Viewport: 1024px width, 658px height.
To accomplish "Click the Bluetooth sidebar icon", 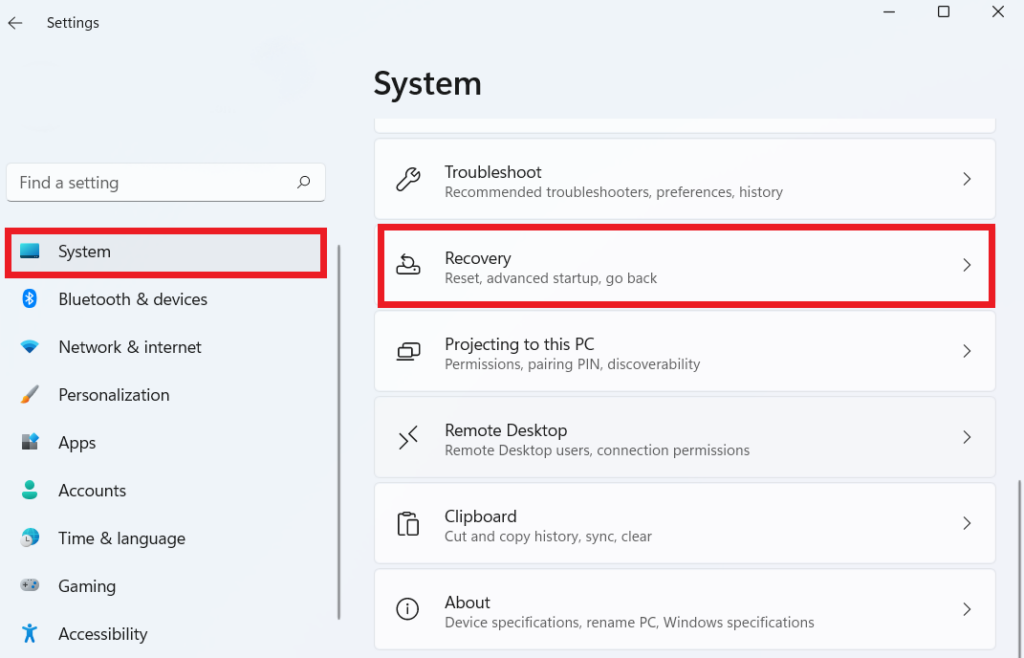I will tap(28, 299).
